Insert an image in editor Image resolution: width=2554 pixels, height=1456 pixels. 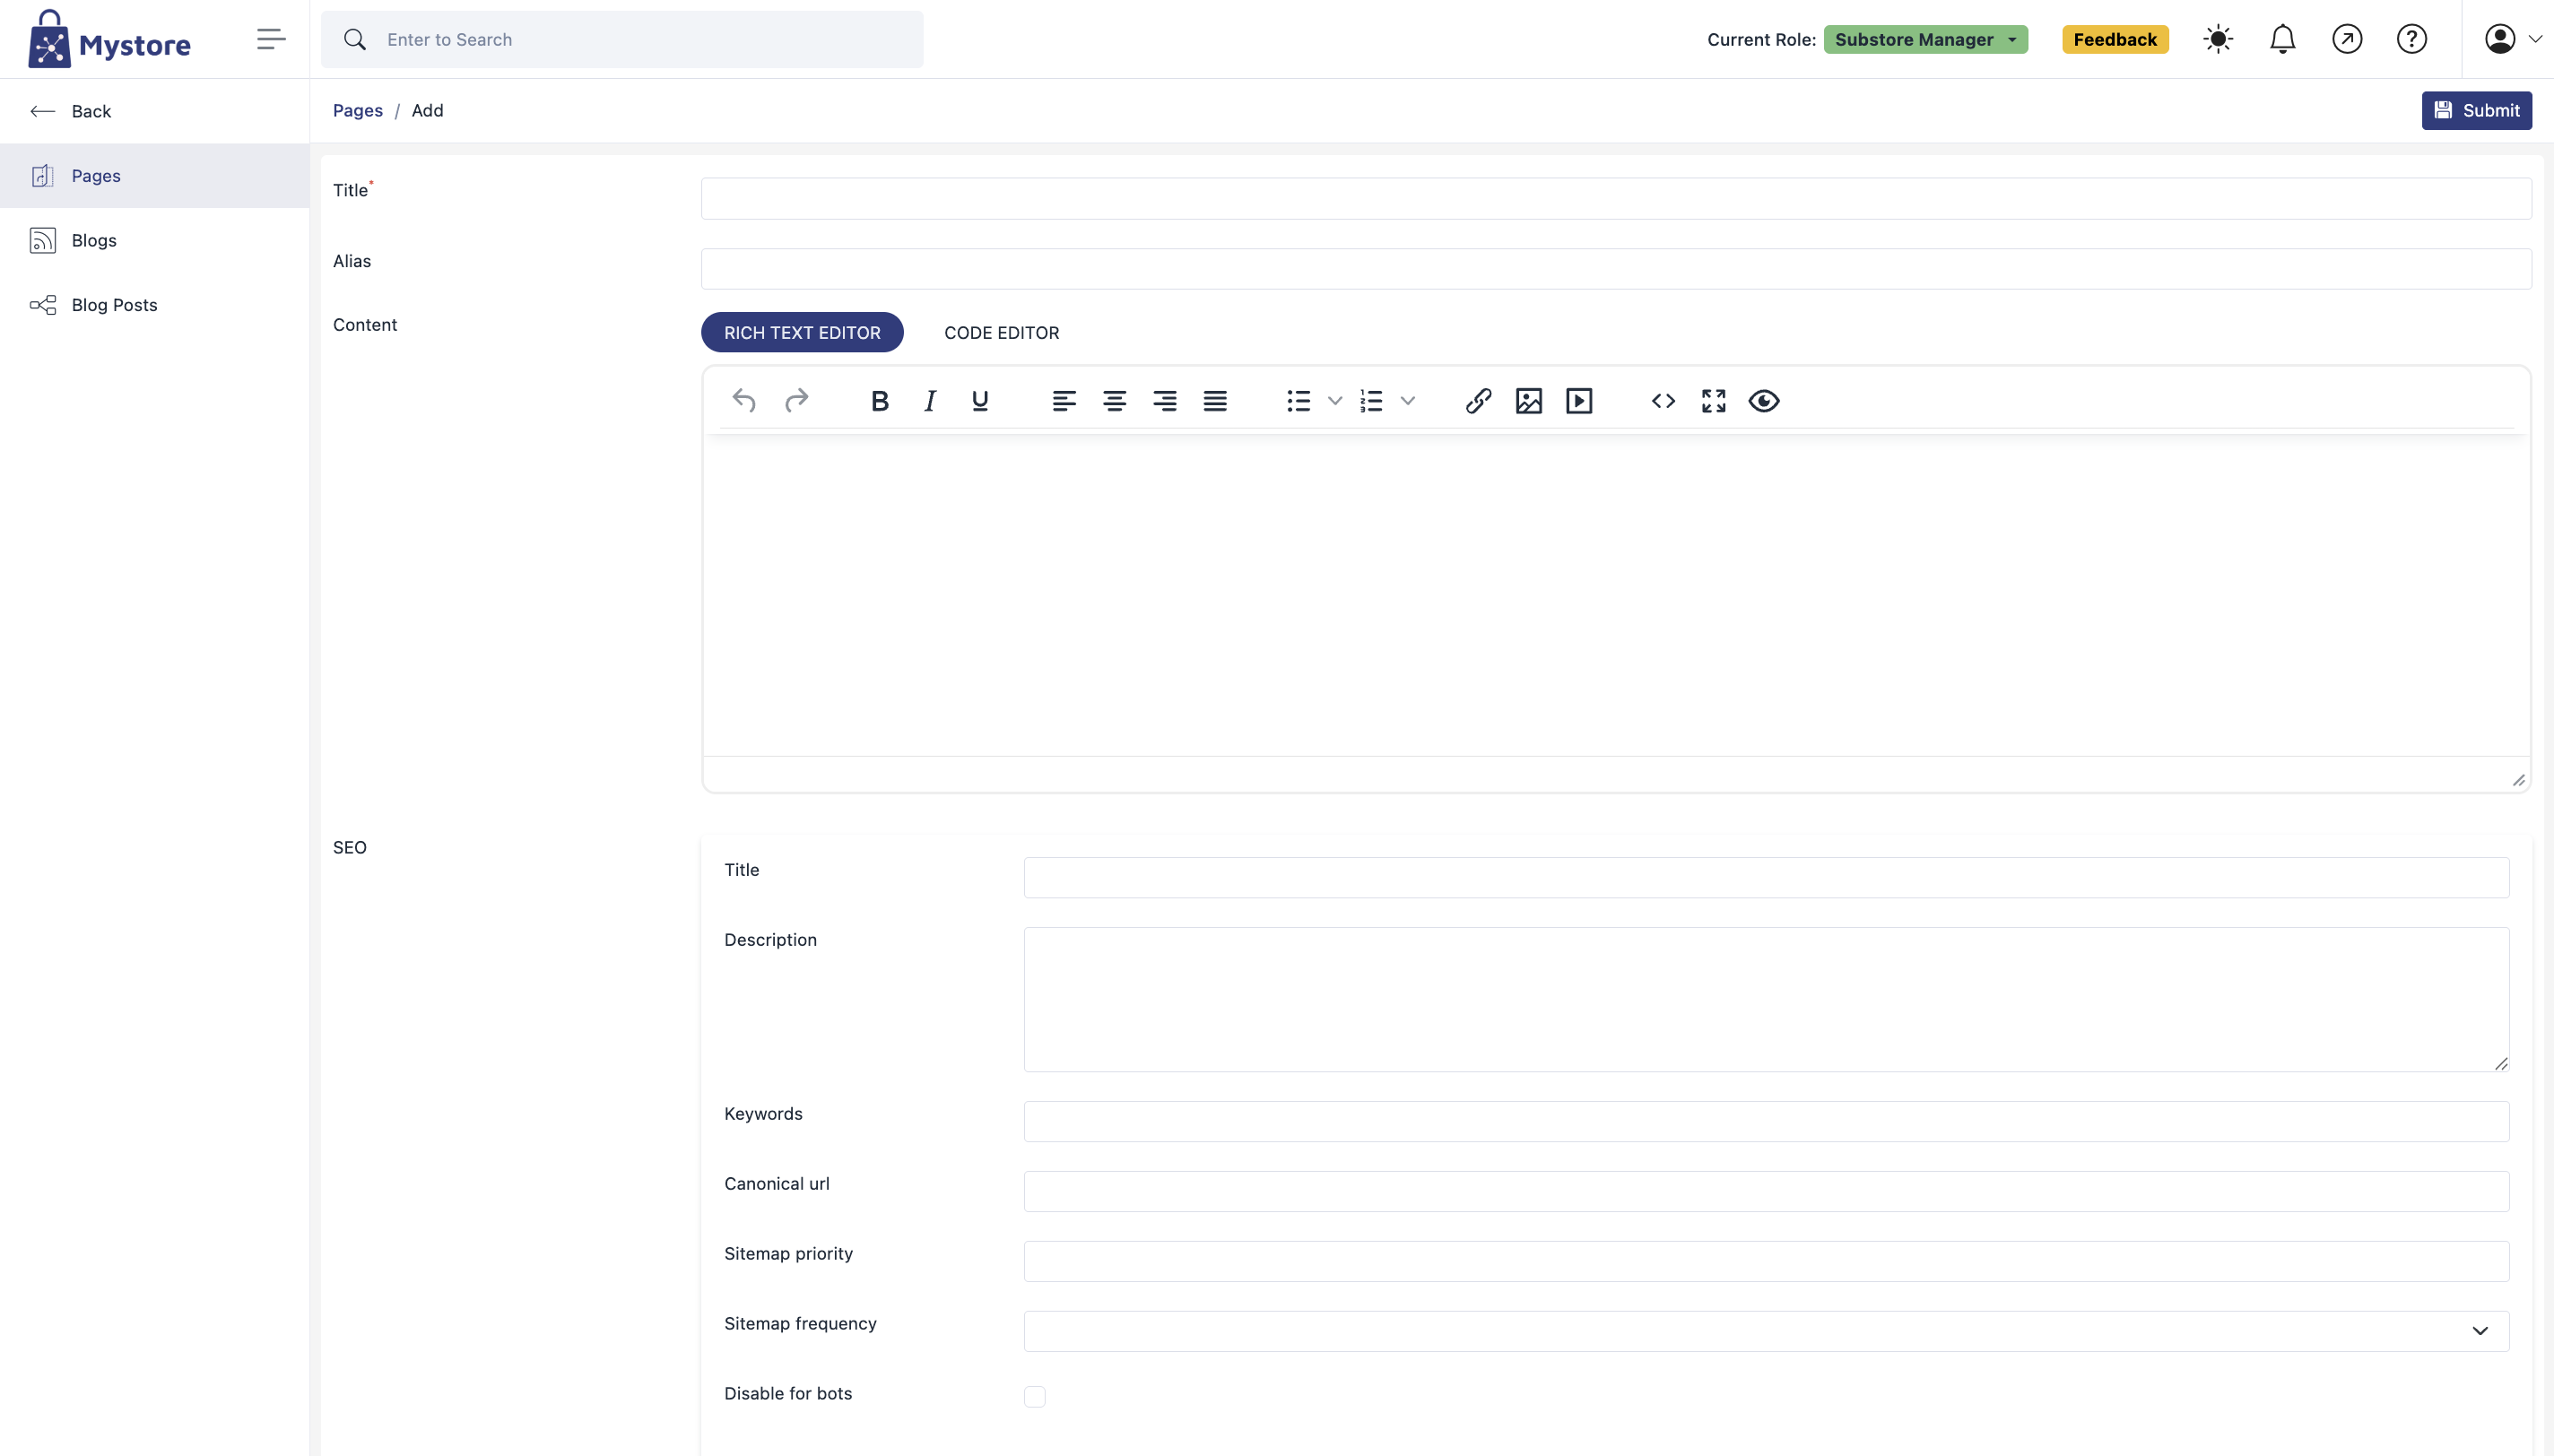tap(1529, 401)
